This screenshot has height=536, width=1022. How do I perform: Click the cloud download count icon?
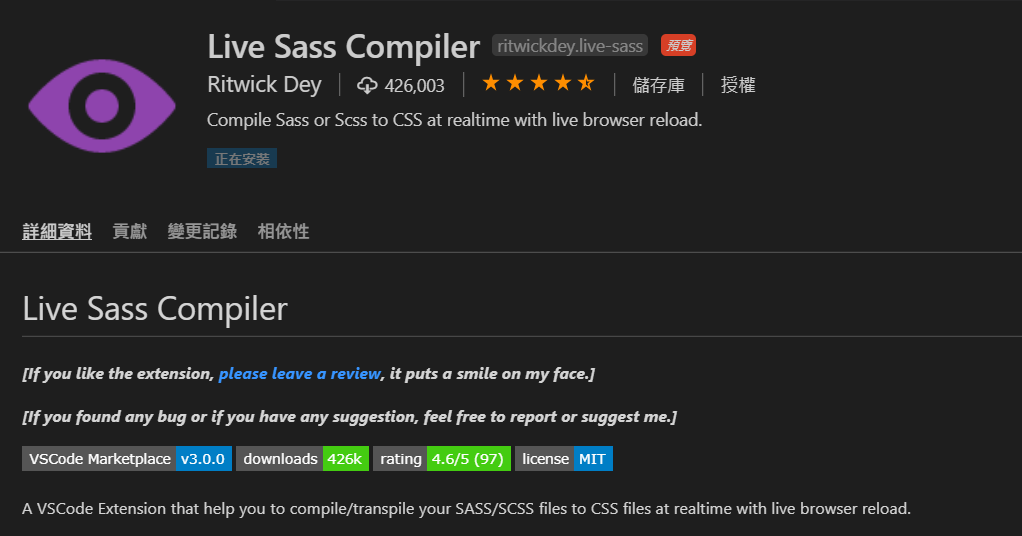click(x=367, y=85)
